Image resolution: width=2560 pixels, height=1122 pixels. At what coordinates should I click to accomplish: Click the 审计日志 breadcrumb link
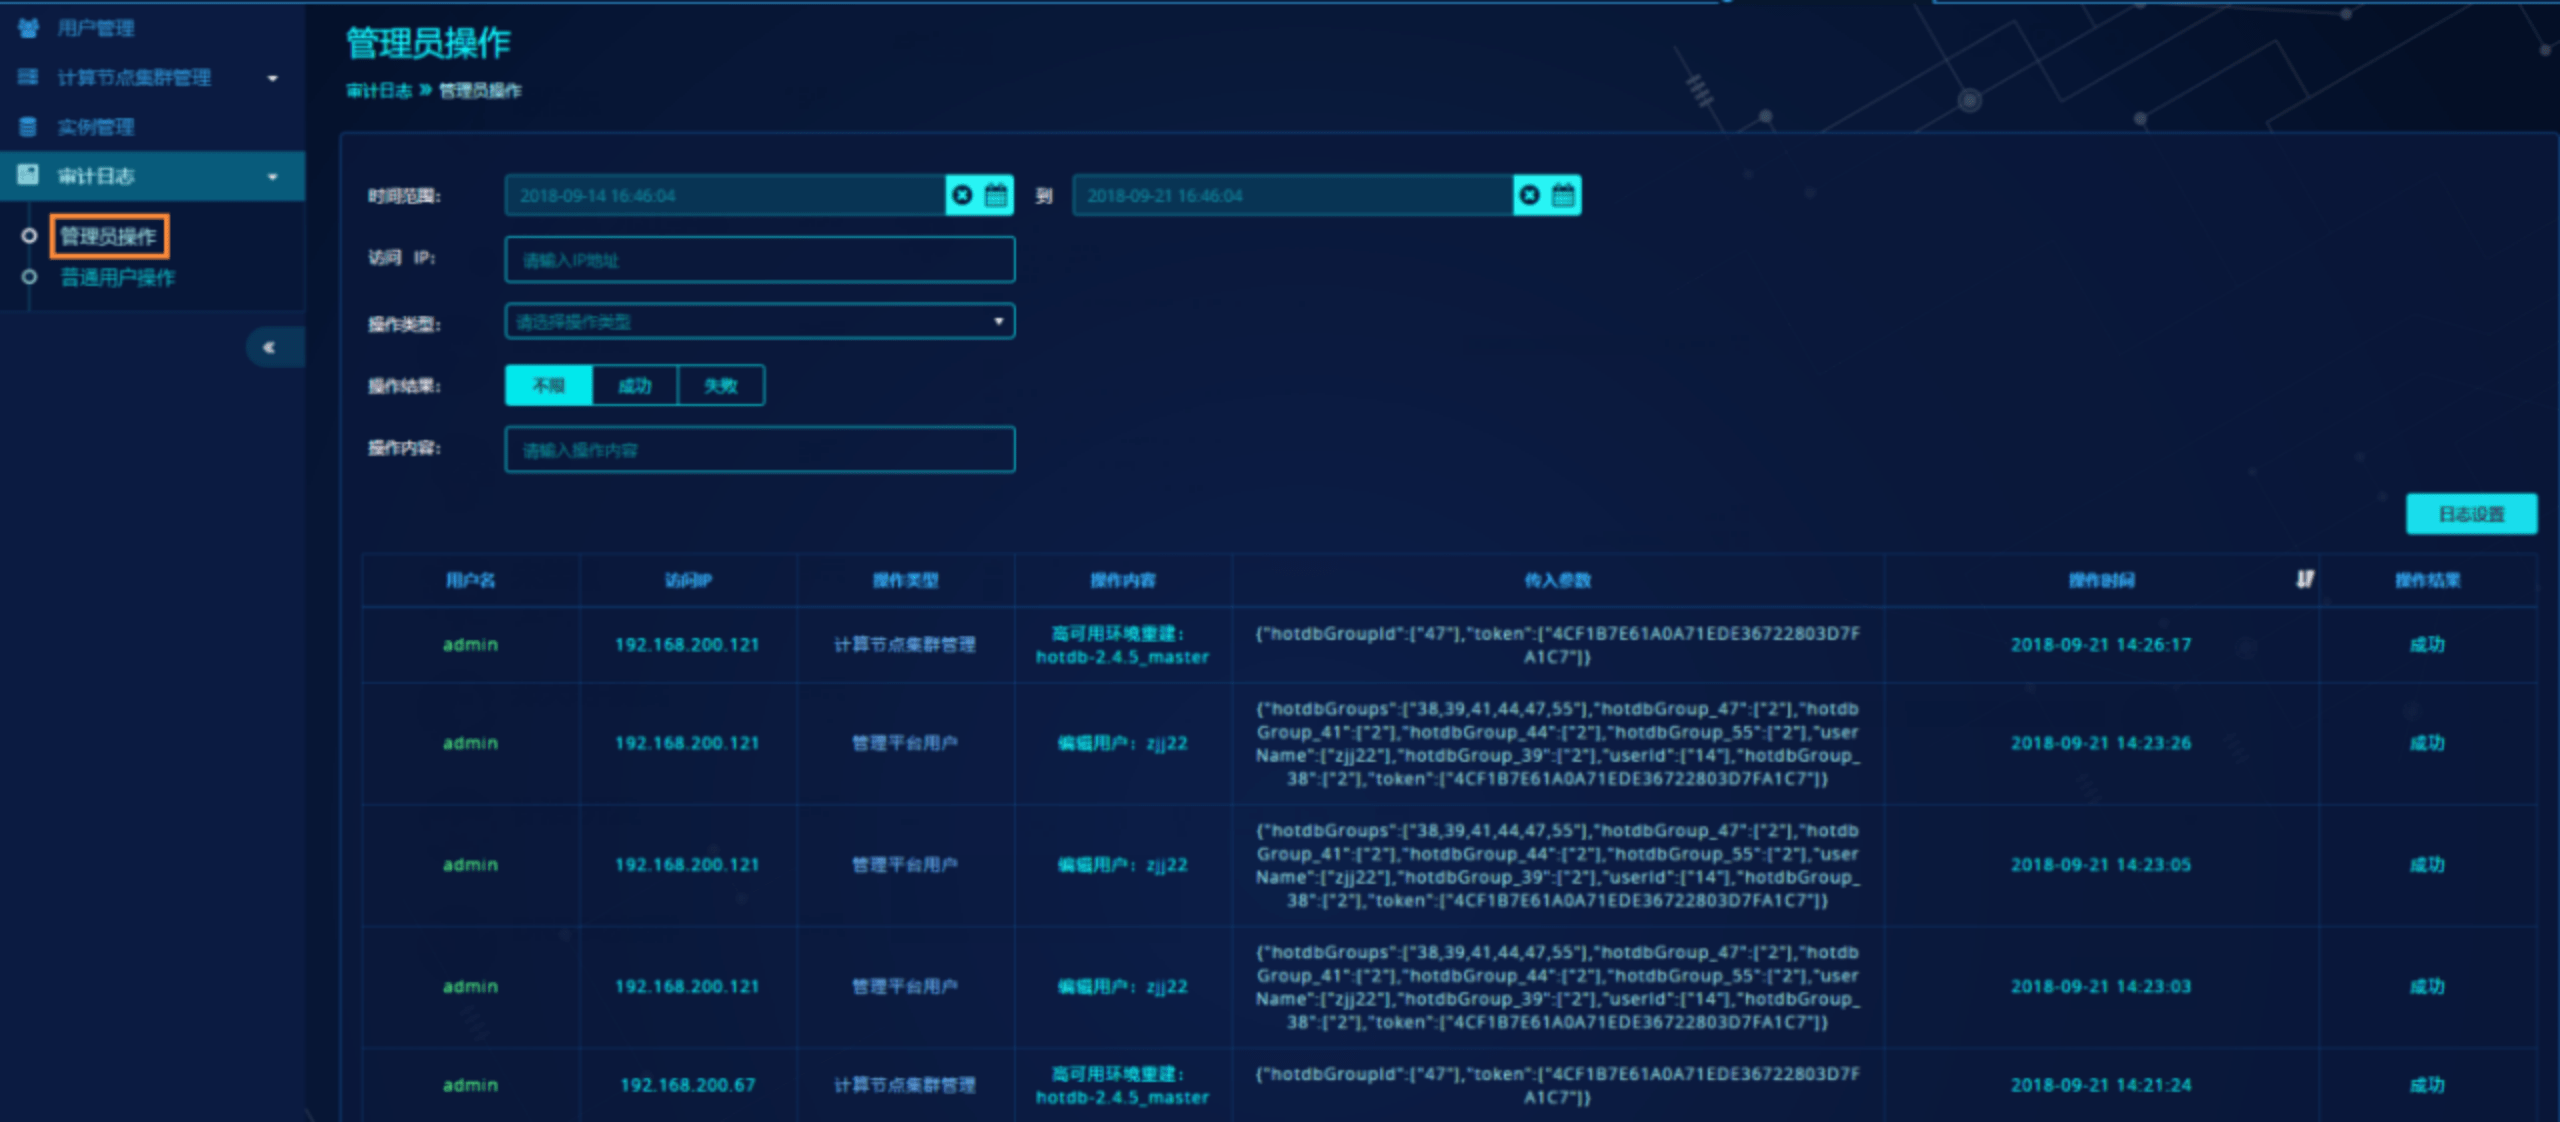point(378,91)
